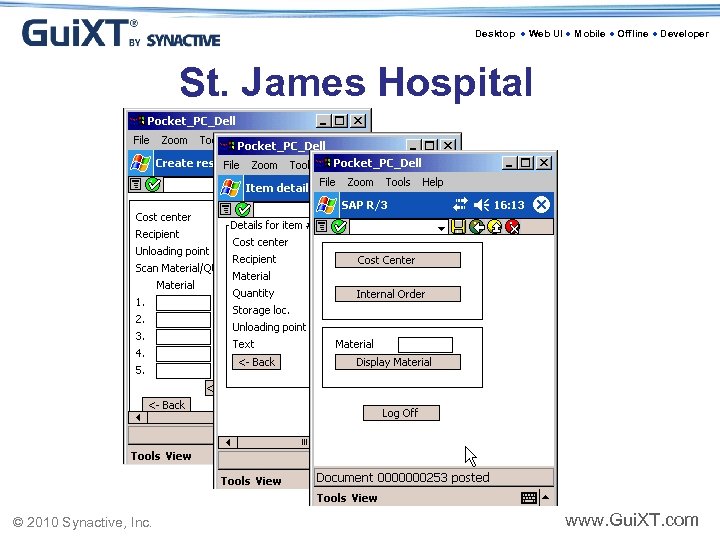The width and height of the screenshot is (720, 540).
Task: Click the Mobile link in header
Action: coord(589,34)
